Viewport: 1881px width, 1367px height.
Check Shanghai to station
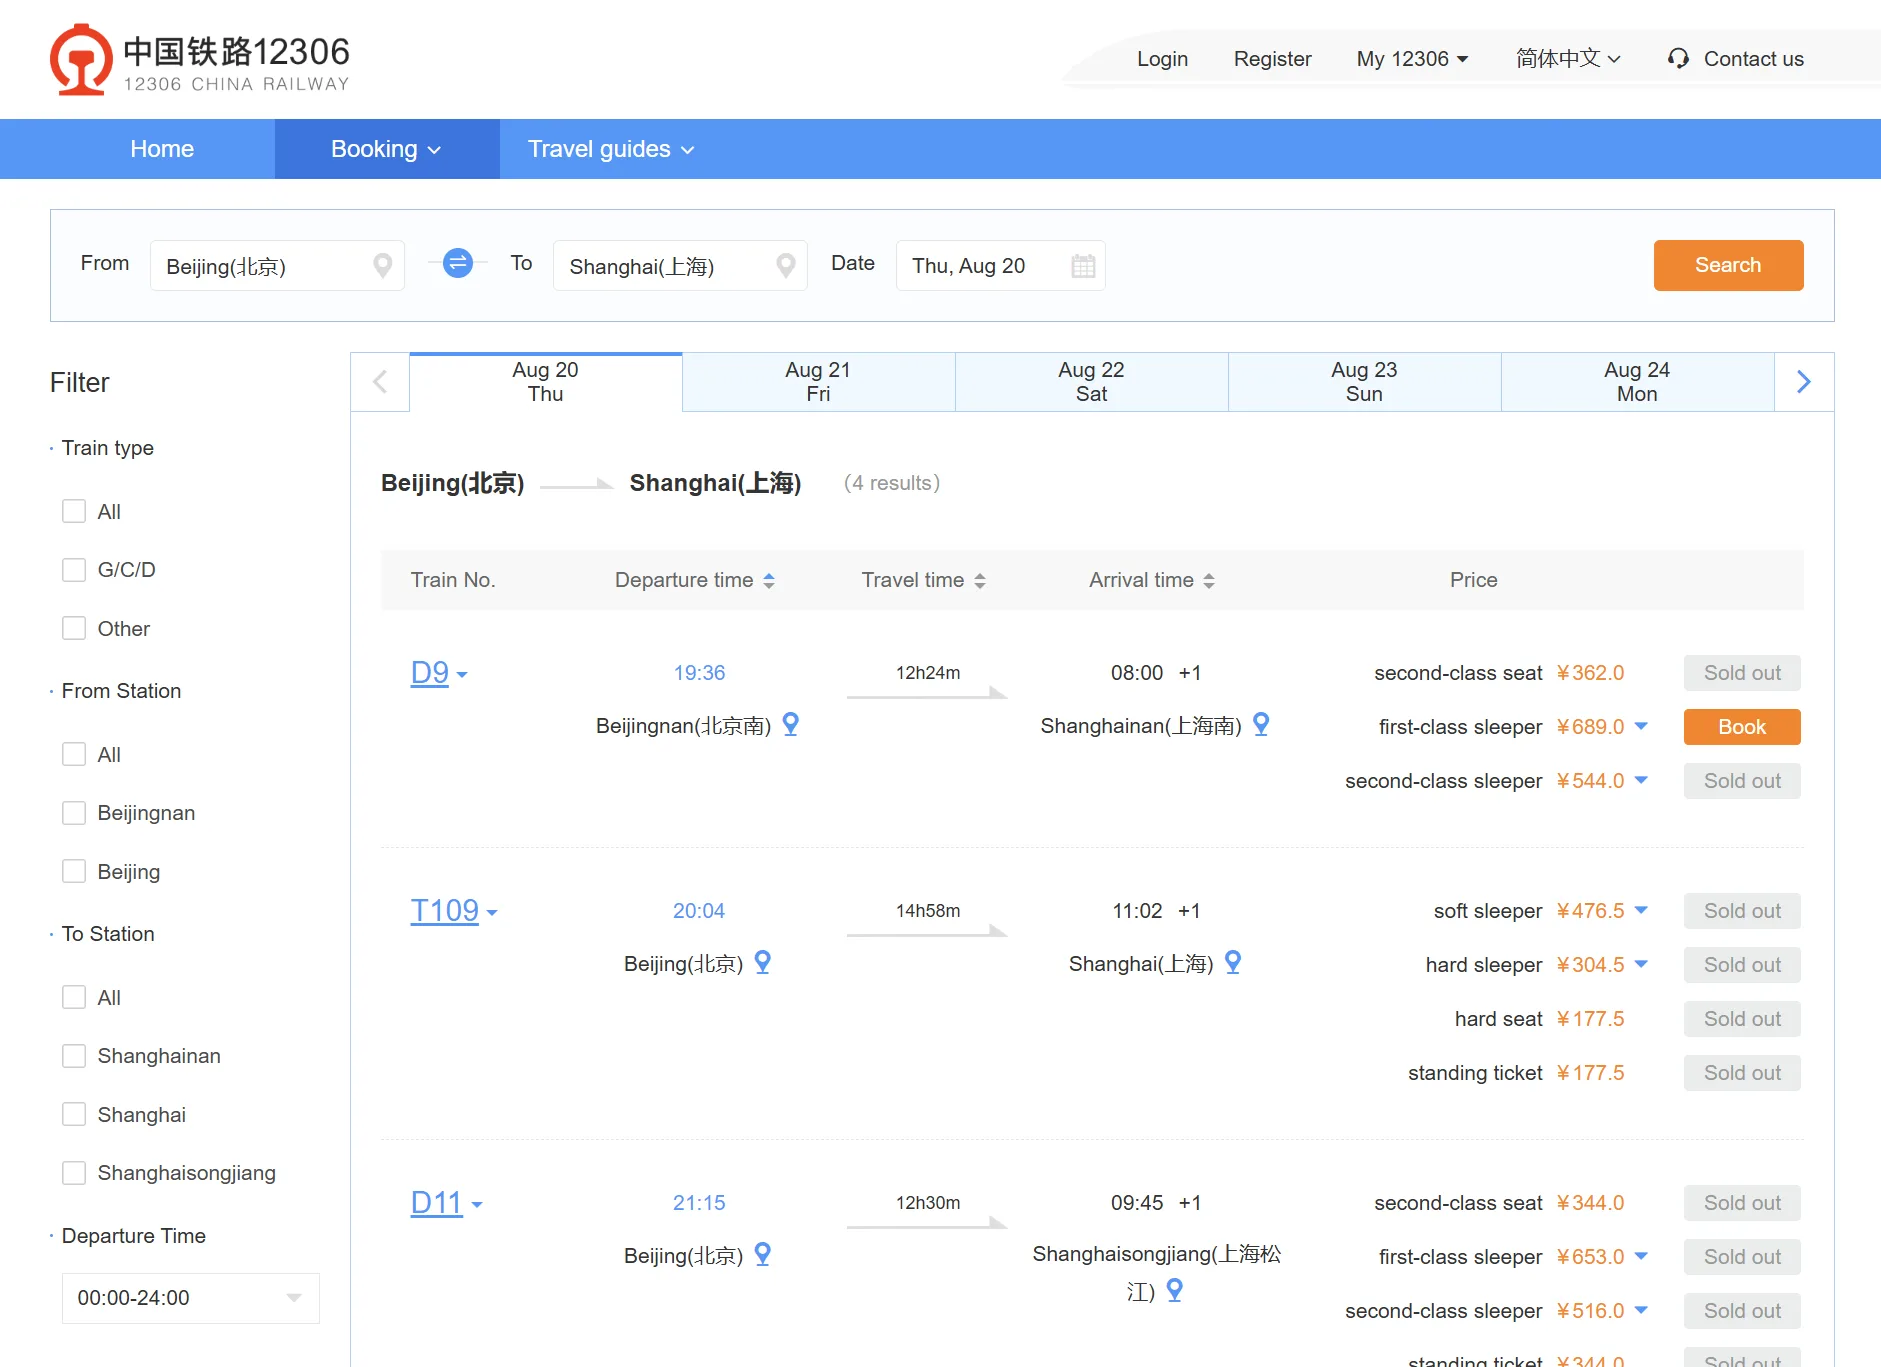pyautogui.click(x=74, y=1114)
